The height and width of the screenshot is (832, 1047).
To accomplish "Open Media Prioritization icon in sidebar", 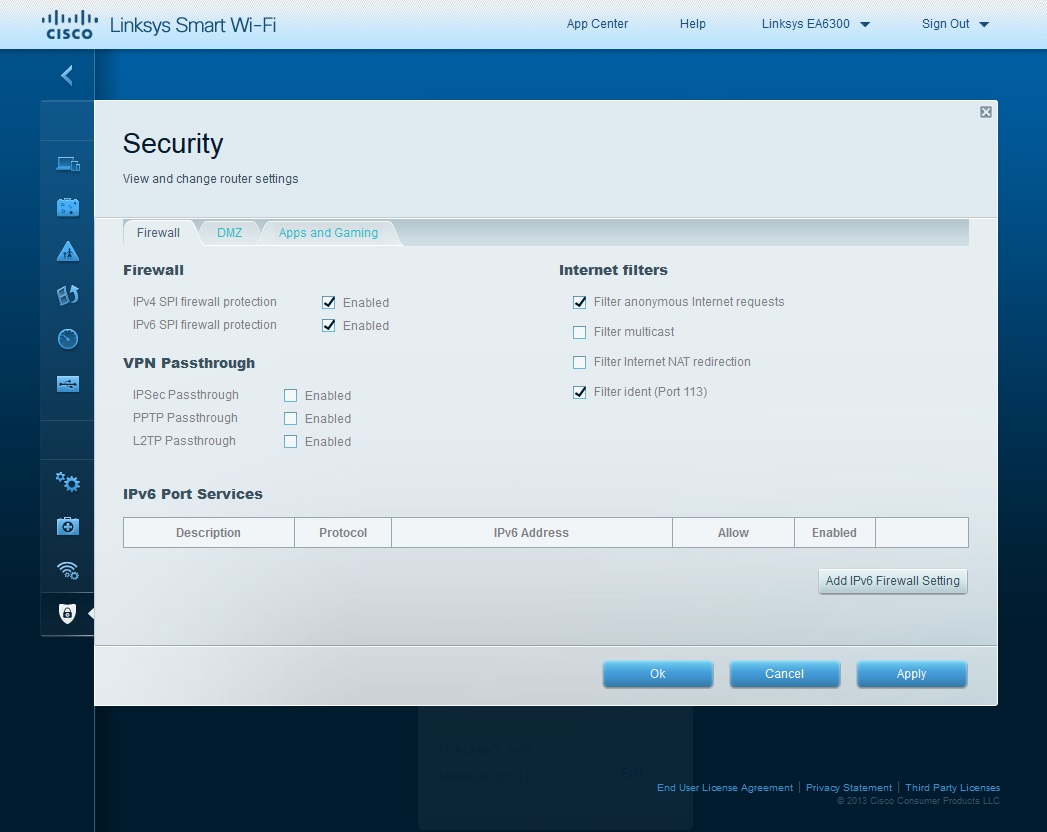I will tap(67, 295).
